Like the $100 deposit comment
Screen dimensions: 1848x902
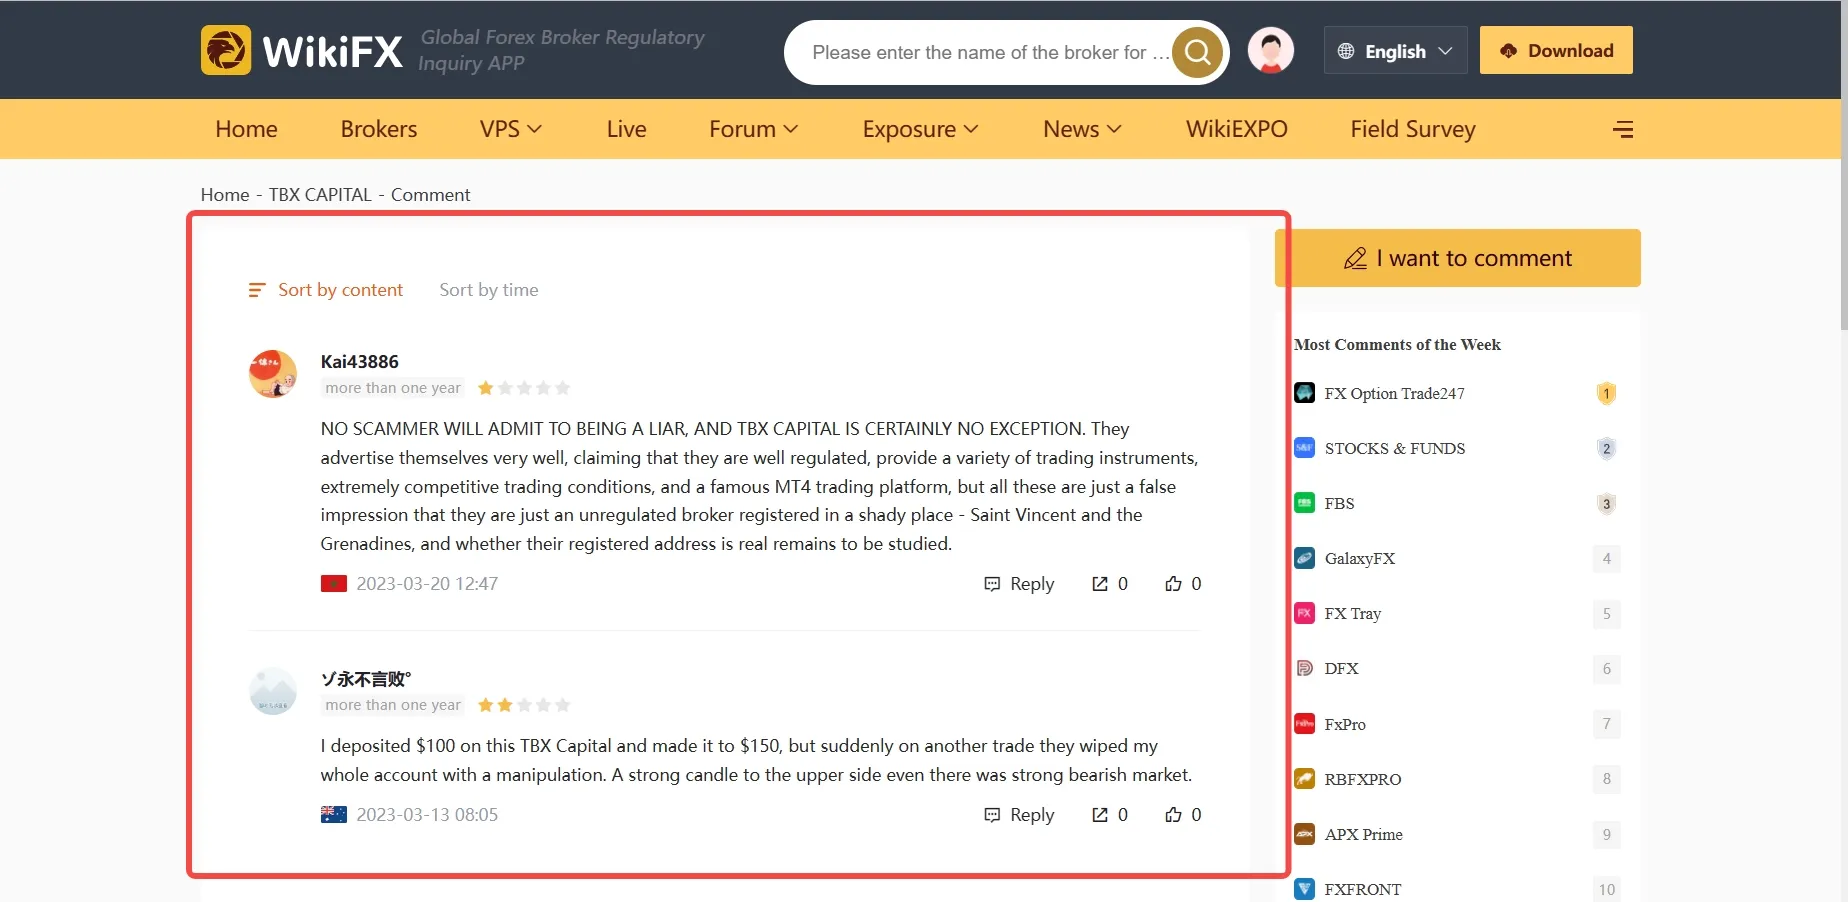pyautogui.click(x=1173, y=815)
